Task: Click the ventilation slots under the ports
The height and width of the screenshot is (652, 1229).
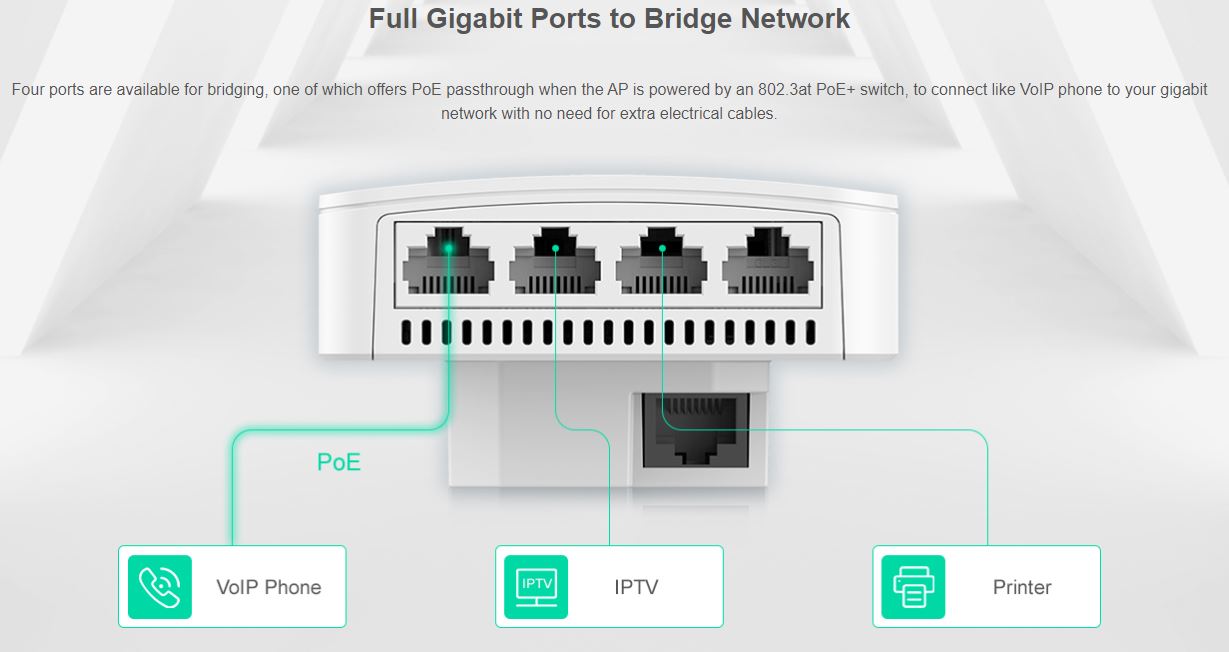Action: click(x=609, y=333)
